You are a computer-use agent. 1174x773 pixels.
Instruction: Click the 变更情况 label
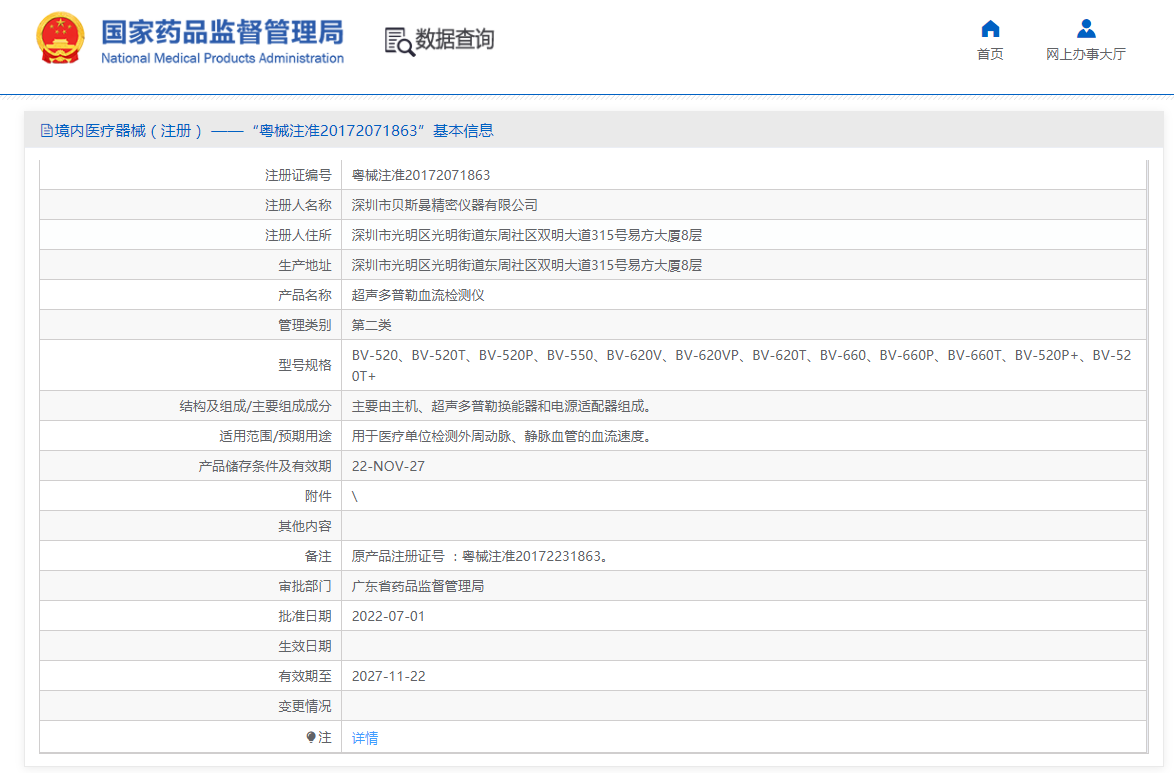point(305,706)
